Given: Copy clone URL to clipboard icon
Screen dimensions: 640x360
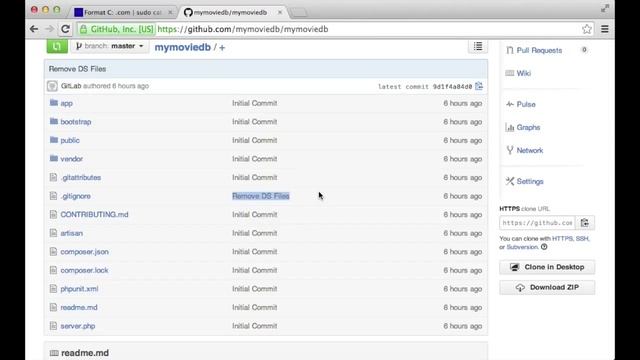Looking at the screenshot, I should (585, 223).
